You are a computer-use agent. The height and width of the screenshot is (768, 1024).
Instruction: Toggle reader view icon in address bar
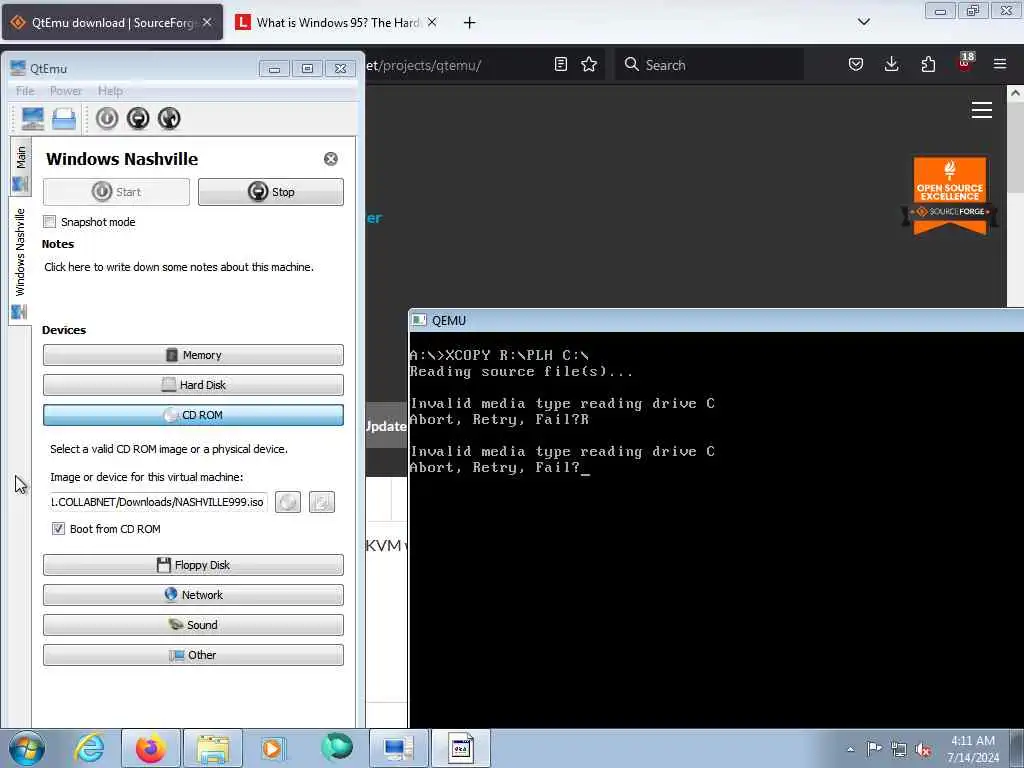coord(560,64)
